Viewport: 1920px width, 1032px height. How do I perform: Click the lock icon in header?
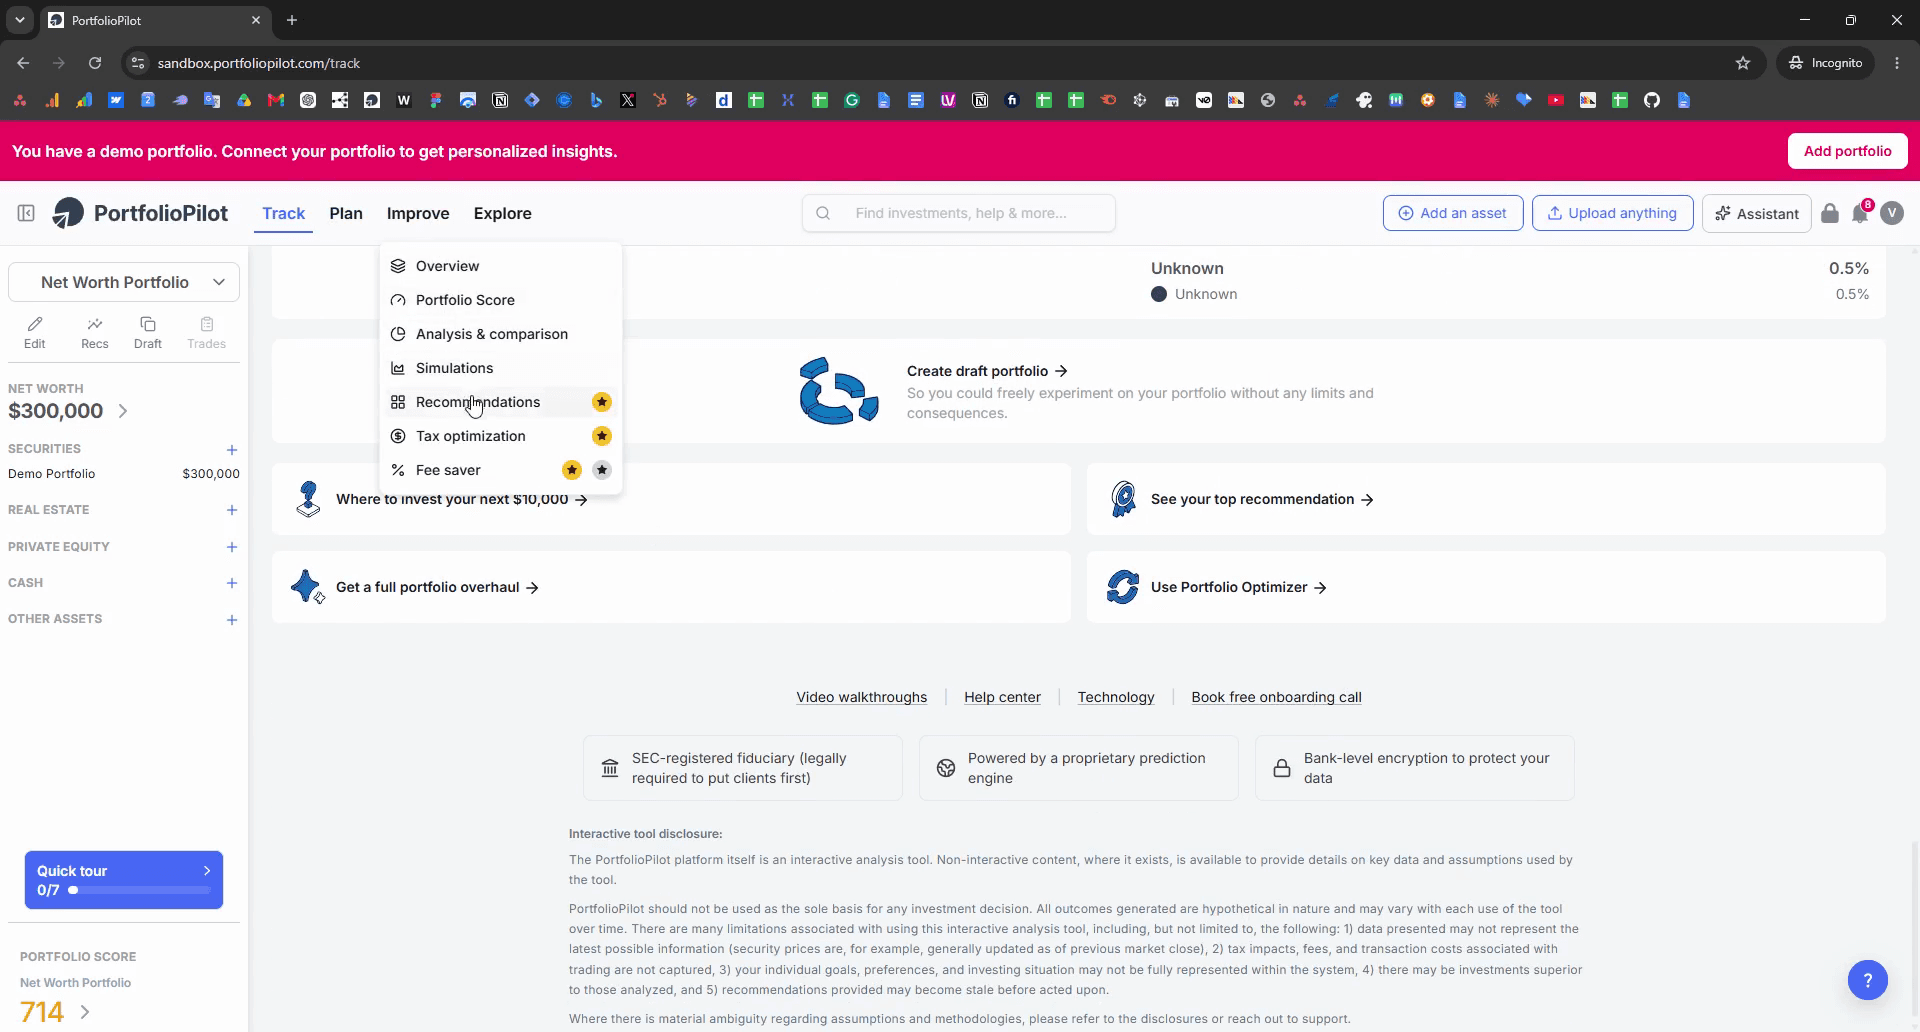pyautogui.click(x=1830, y=213)
